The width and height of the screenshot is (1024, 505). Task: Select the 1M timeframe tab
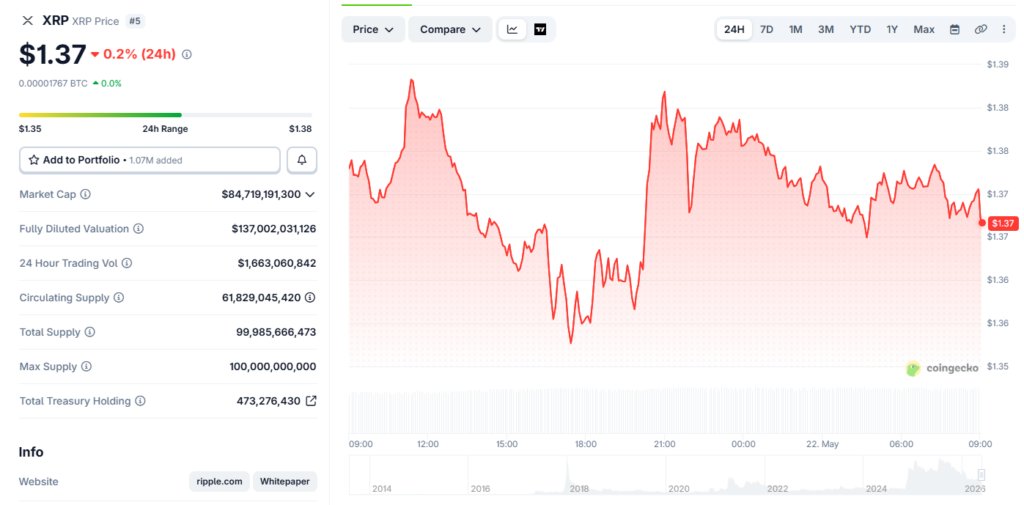[x=795, y=29]
